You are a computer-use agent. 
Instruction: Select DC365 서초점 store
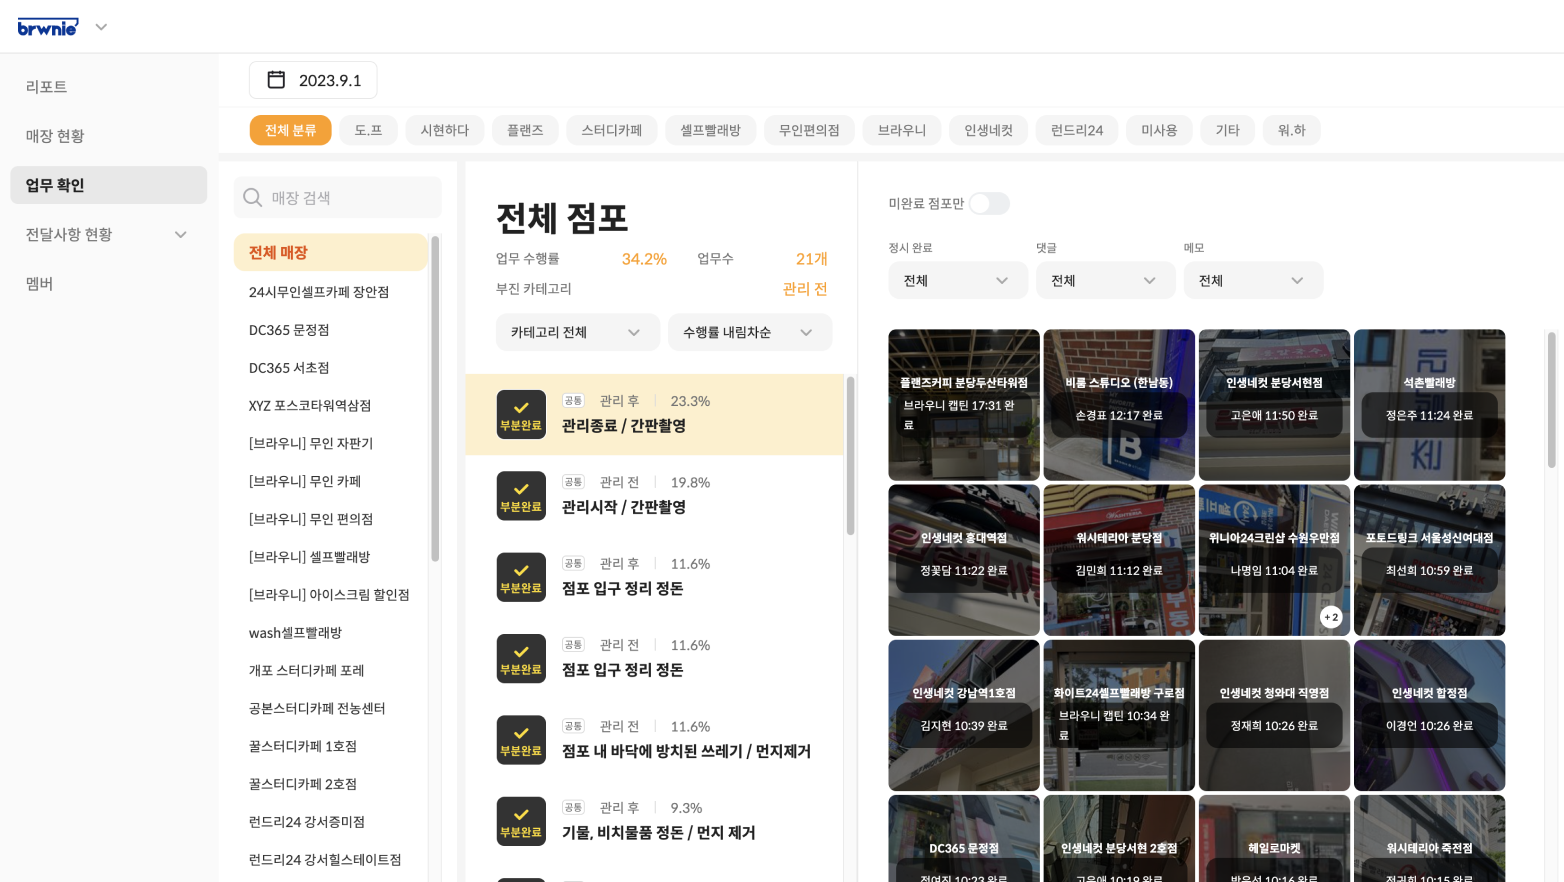click(x=289, y=368)
